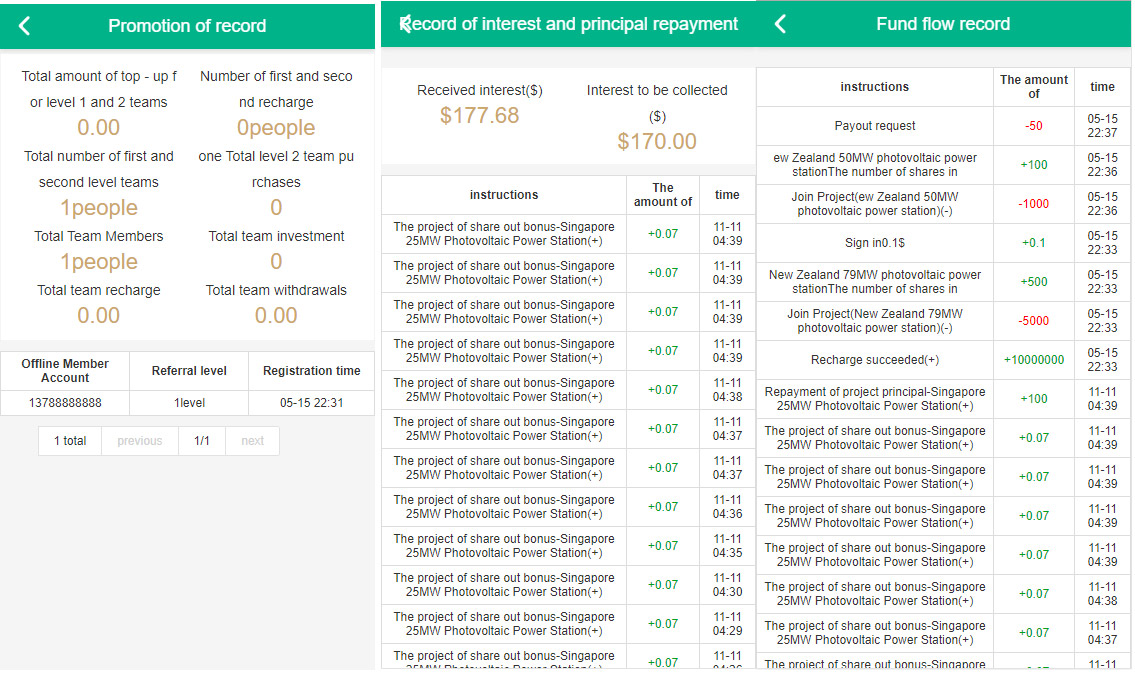Tap the Interest to be collected $170.00 value
1135x674 pixels.
pos(657,142)
